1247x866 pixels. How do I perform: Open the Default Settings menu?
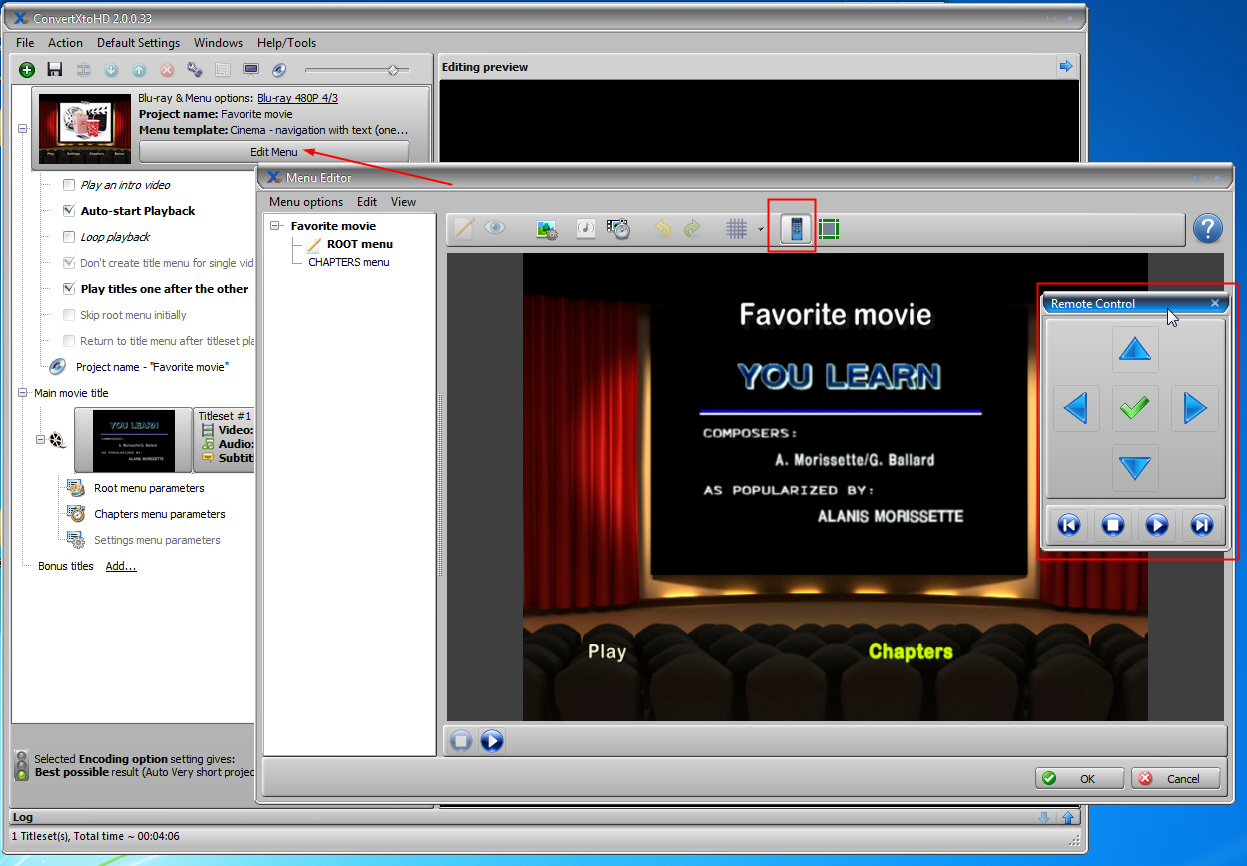138,43
